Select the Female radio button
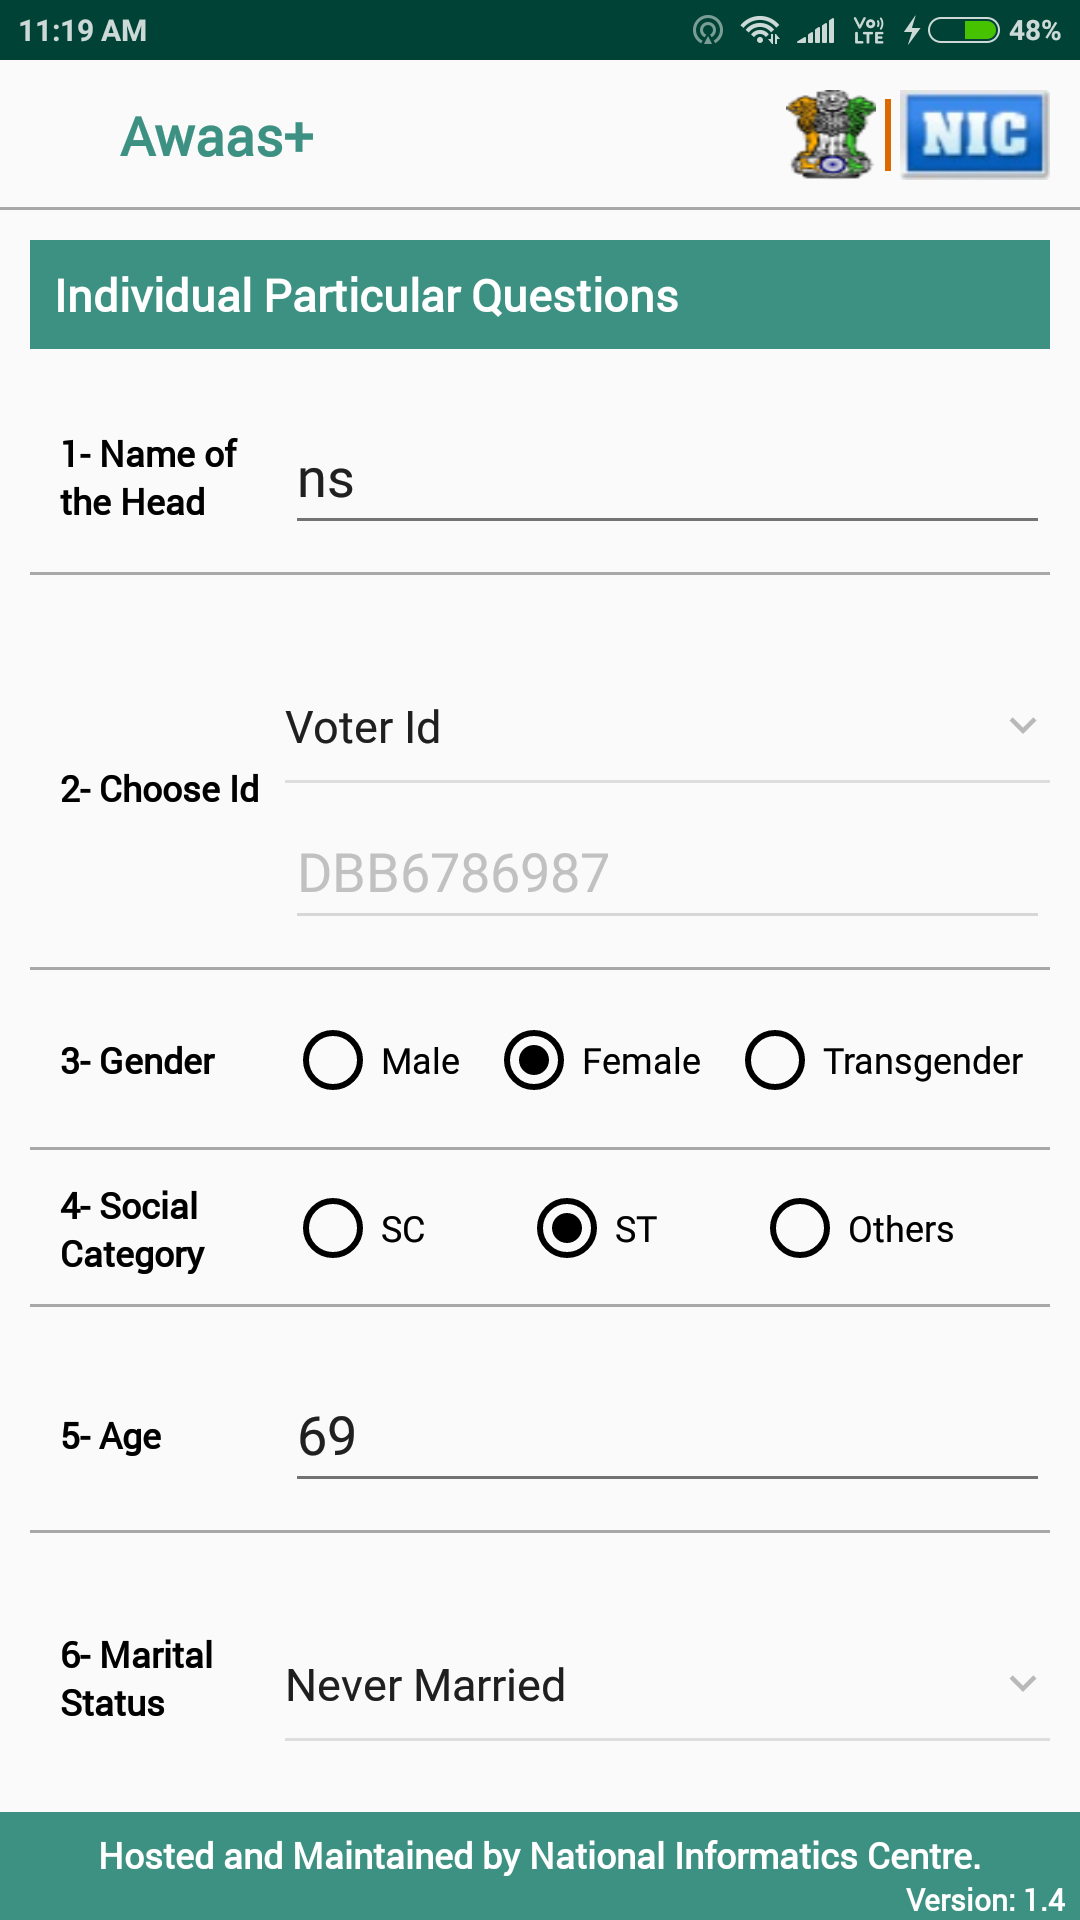 tap(535, 1060)
